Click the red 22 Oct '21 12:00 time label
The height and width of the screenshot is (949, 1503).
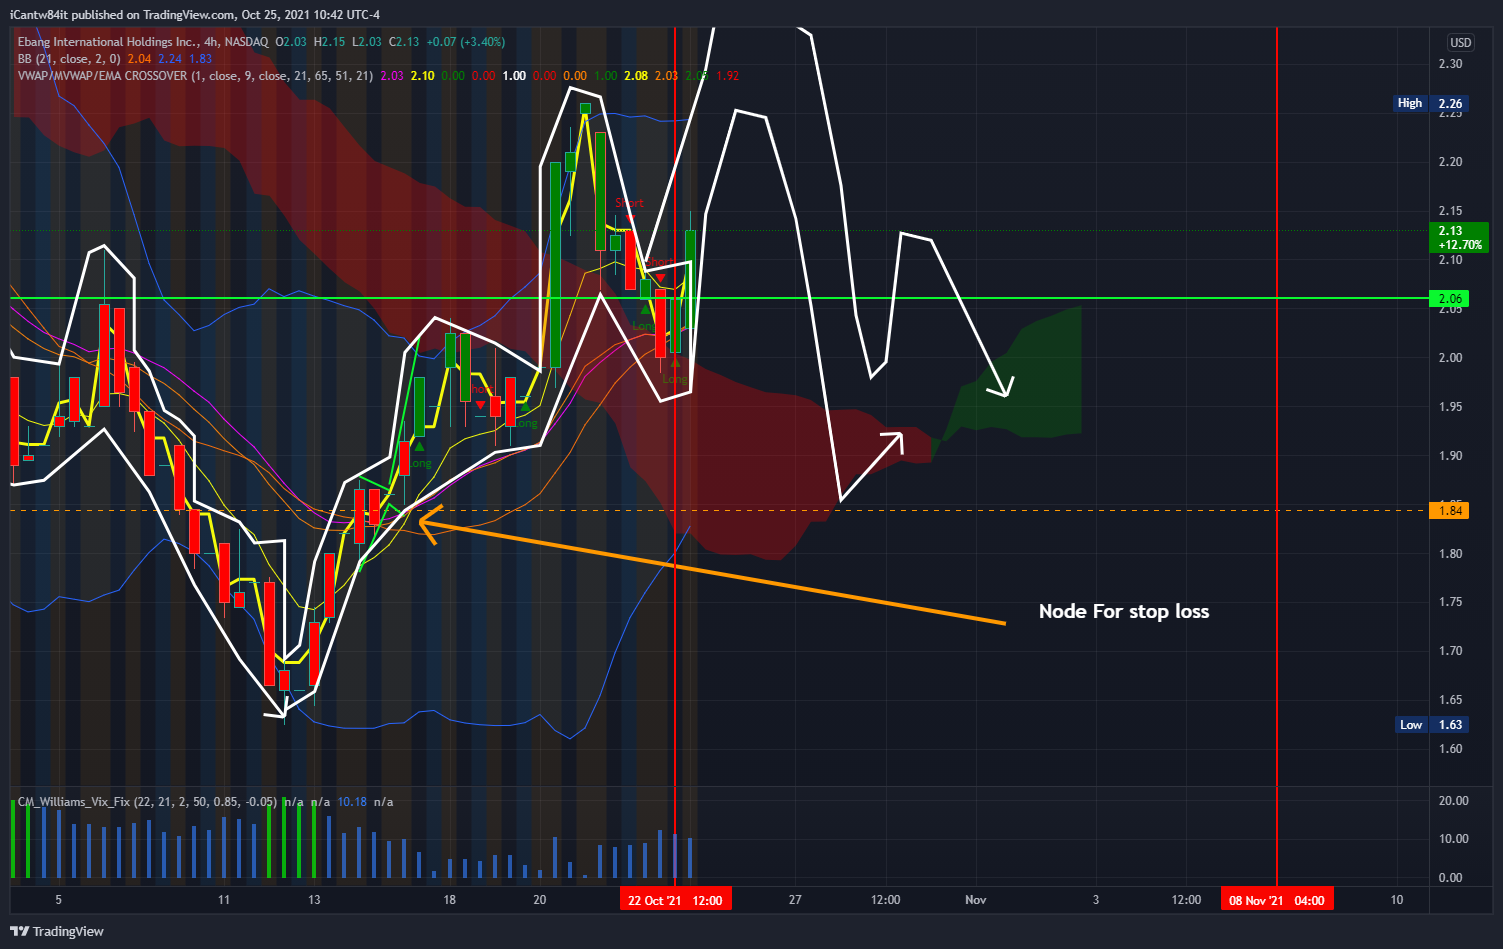675,900
